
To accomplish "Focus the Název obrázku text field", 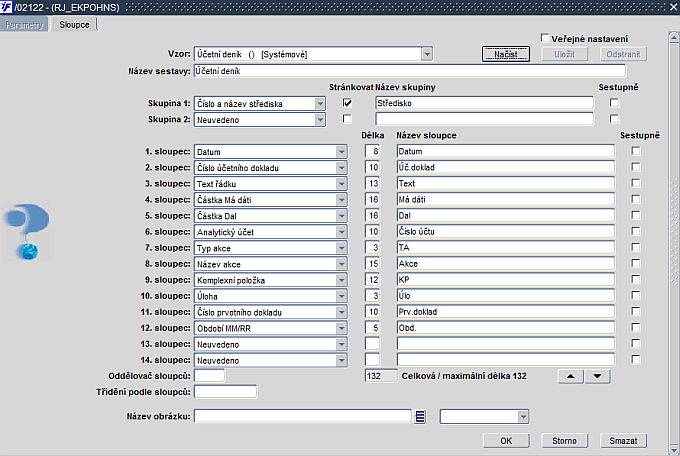I will (x=303, y=416).
